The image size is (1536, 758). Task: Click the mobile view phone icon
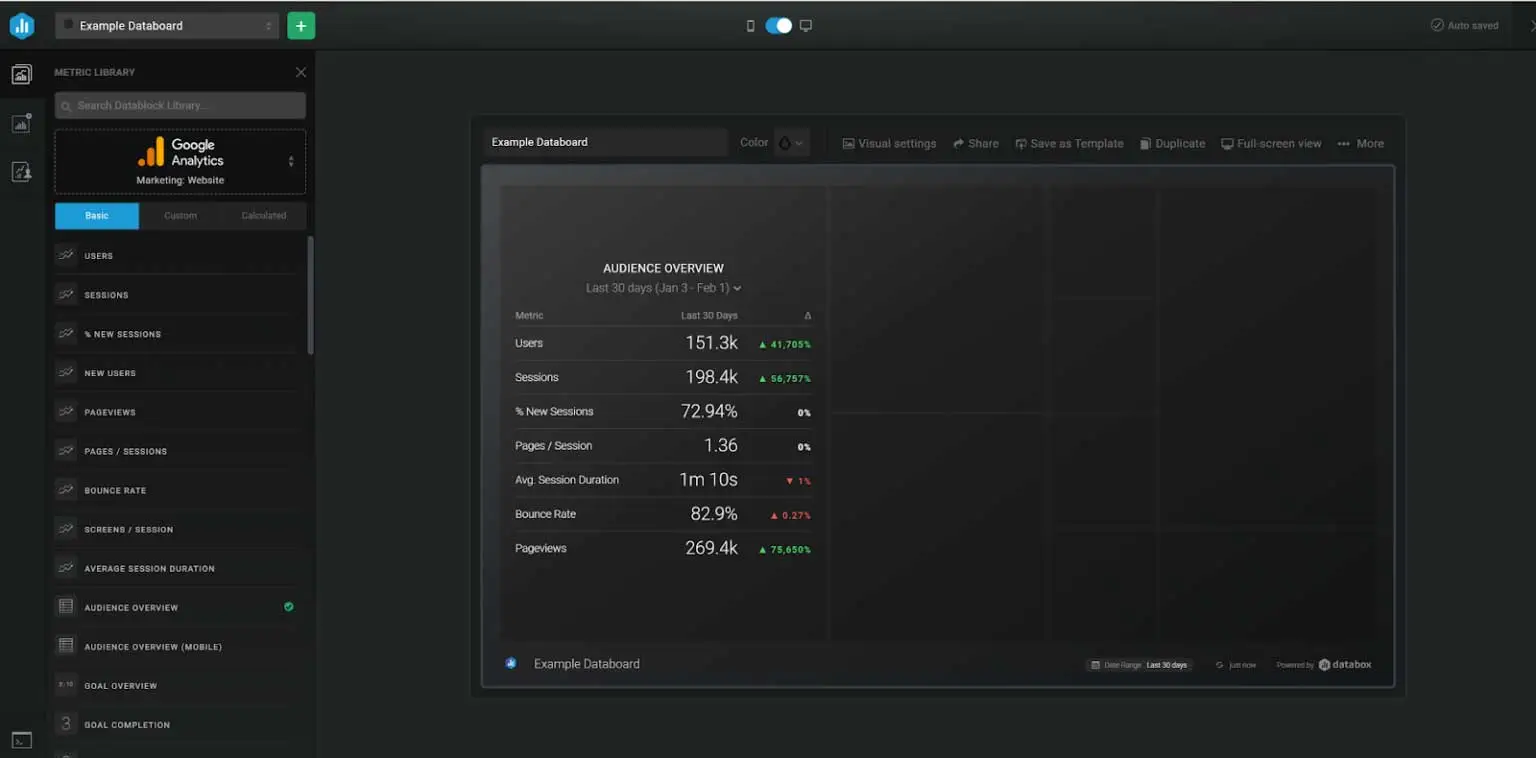pos(751,26)
